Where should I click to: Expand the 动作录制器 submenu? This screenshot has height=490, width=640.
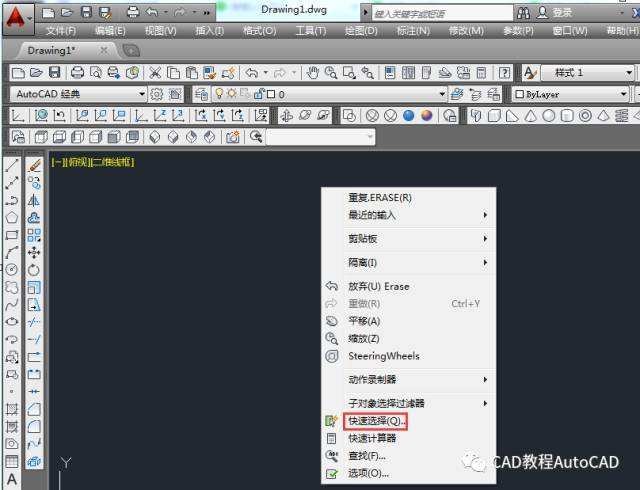[409, 380]
